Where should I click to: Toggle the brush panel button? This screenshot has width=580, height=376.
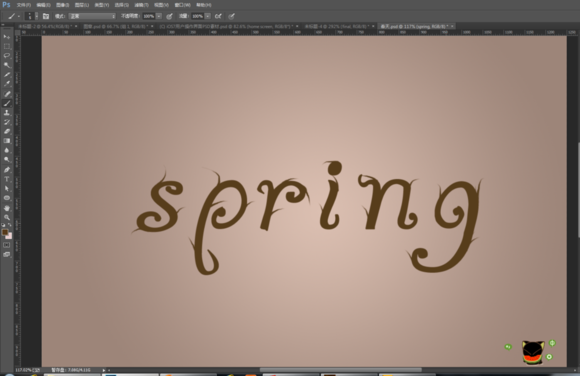click(x=46, y=16)
